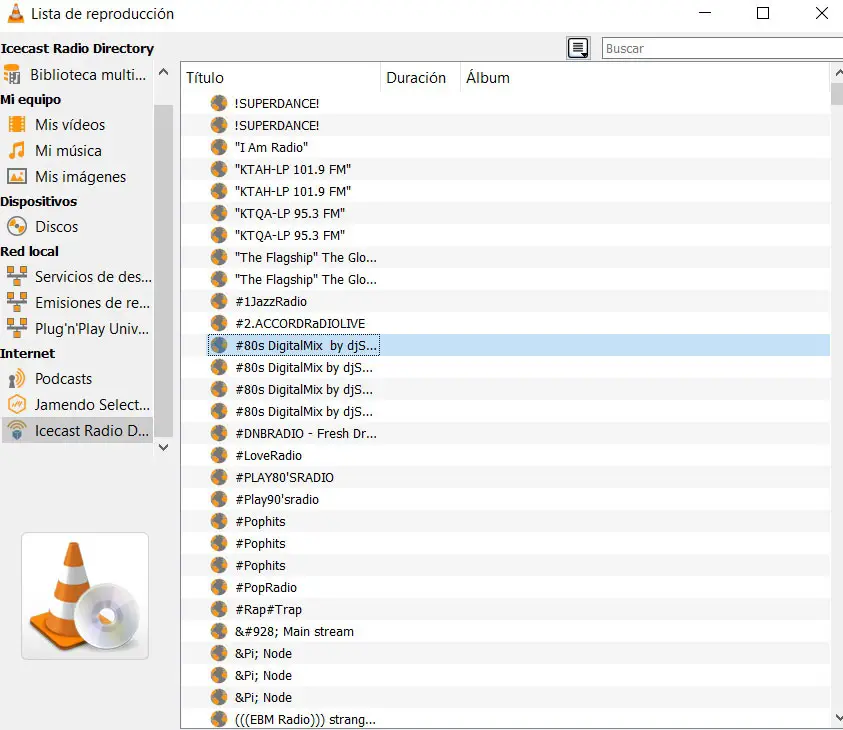Viewport: 843px width, 730px height.
Task: Open Mis vídeos folder icon
Action: (17, 125)
